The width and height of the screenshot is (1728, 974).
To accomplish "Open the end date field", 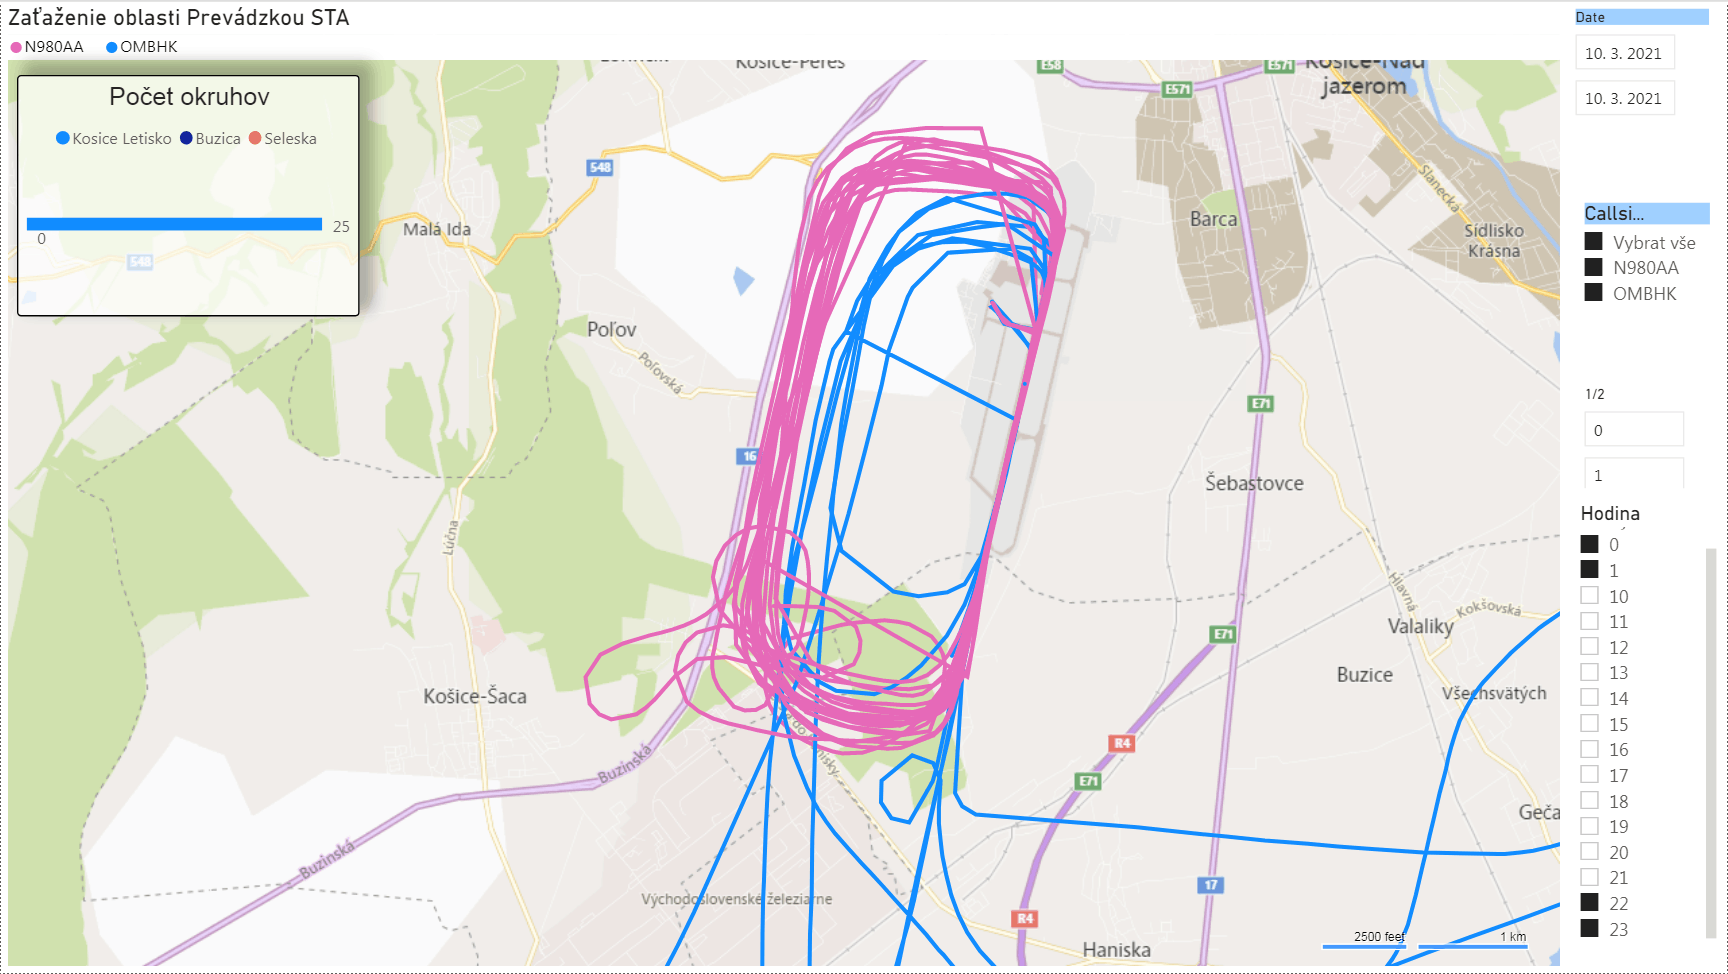I will (1625, 98).
